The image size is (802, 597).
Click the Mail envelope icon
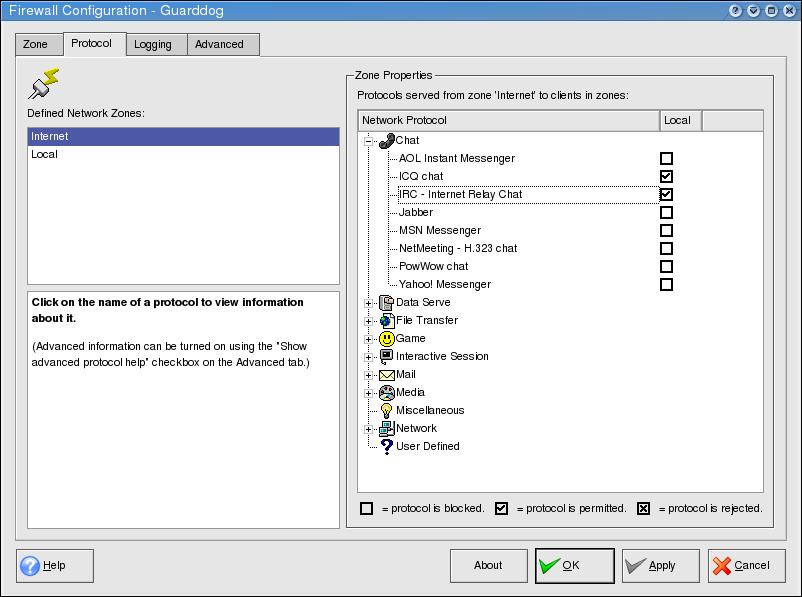(386, 375)
